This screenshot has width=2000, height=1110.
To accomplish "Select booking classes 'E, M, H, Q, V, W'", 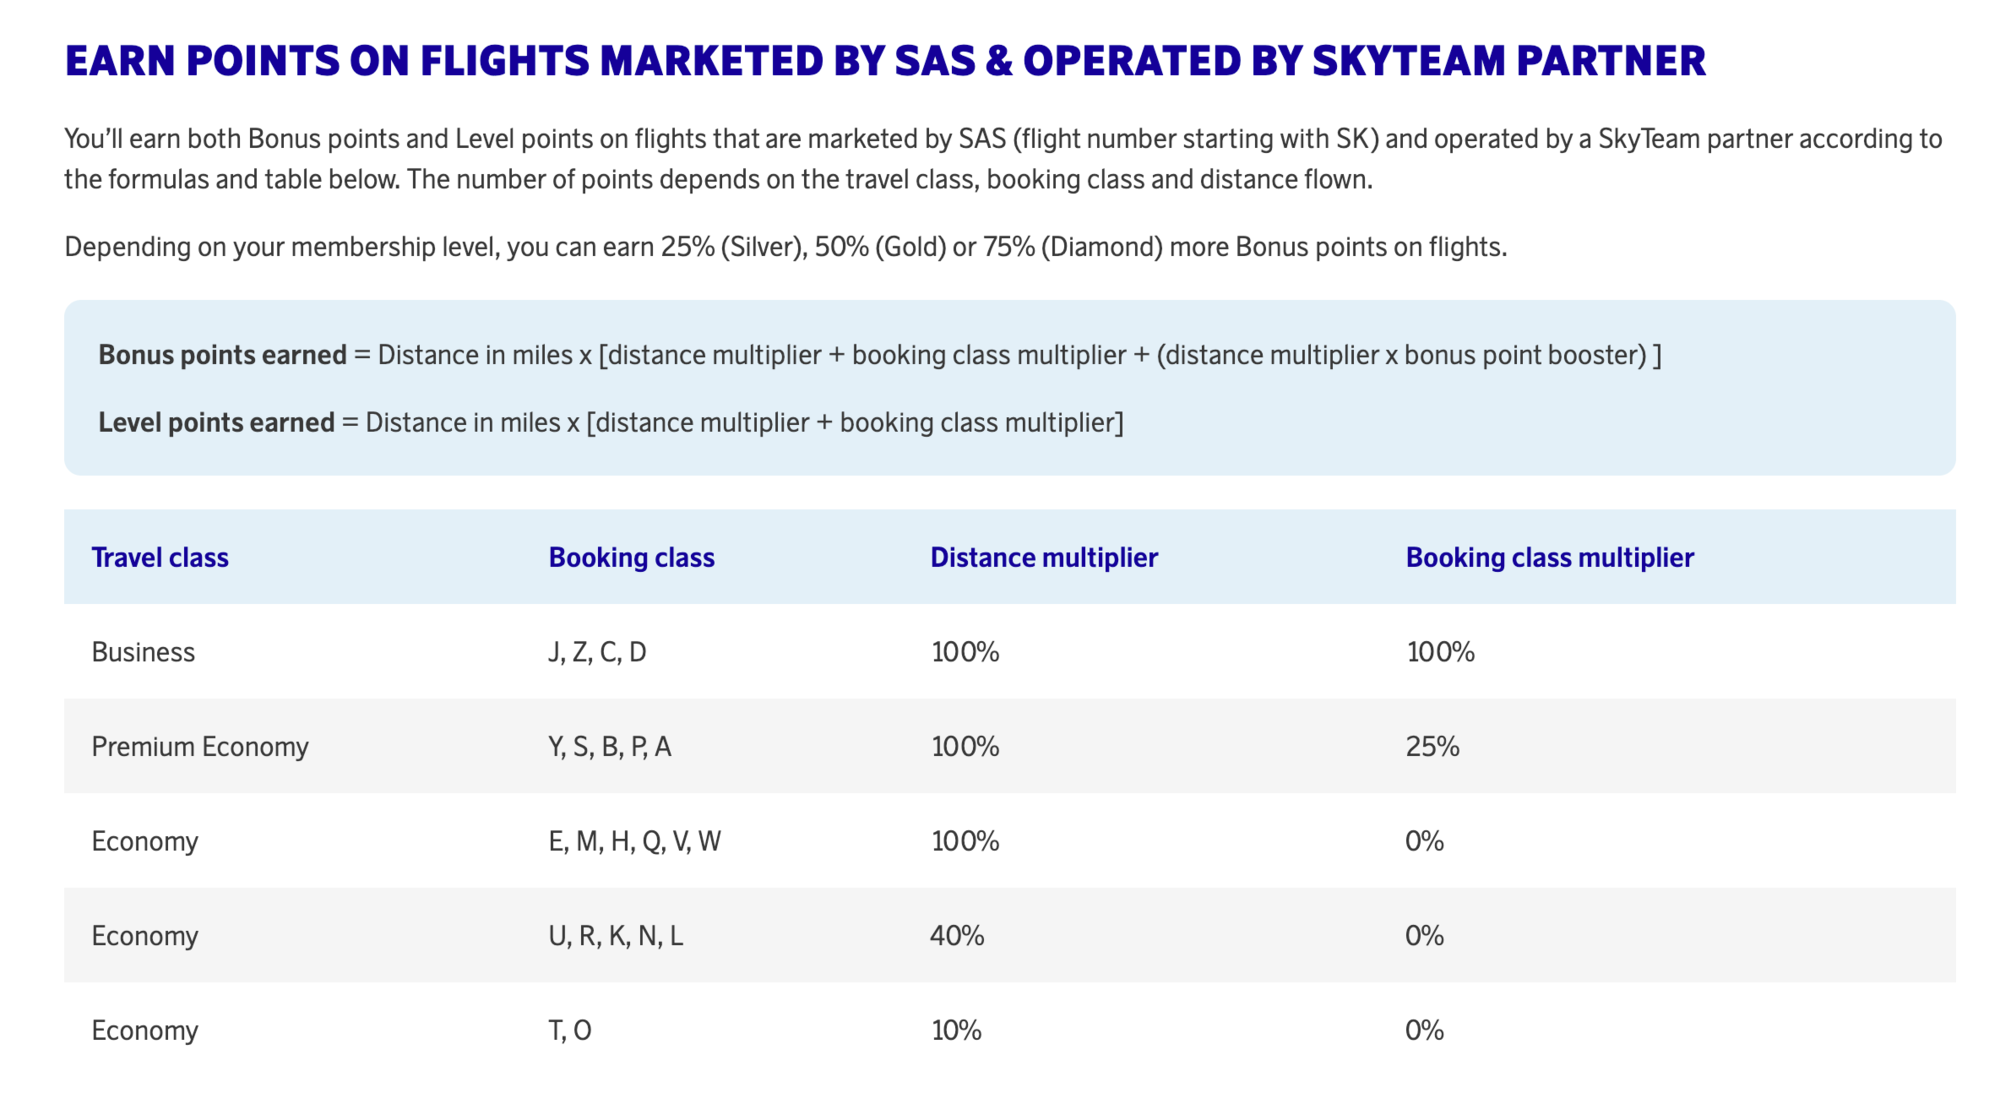I will [634, 841].
